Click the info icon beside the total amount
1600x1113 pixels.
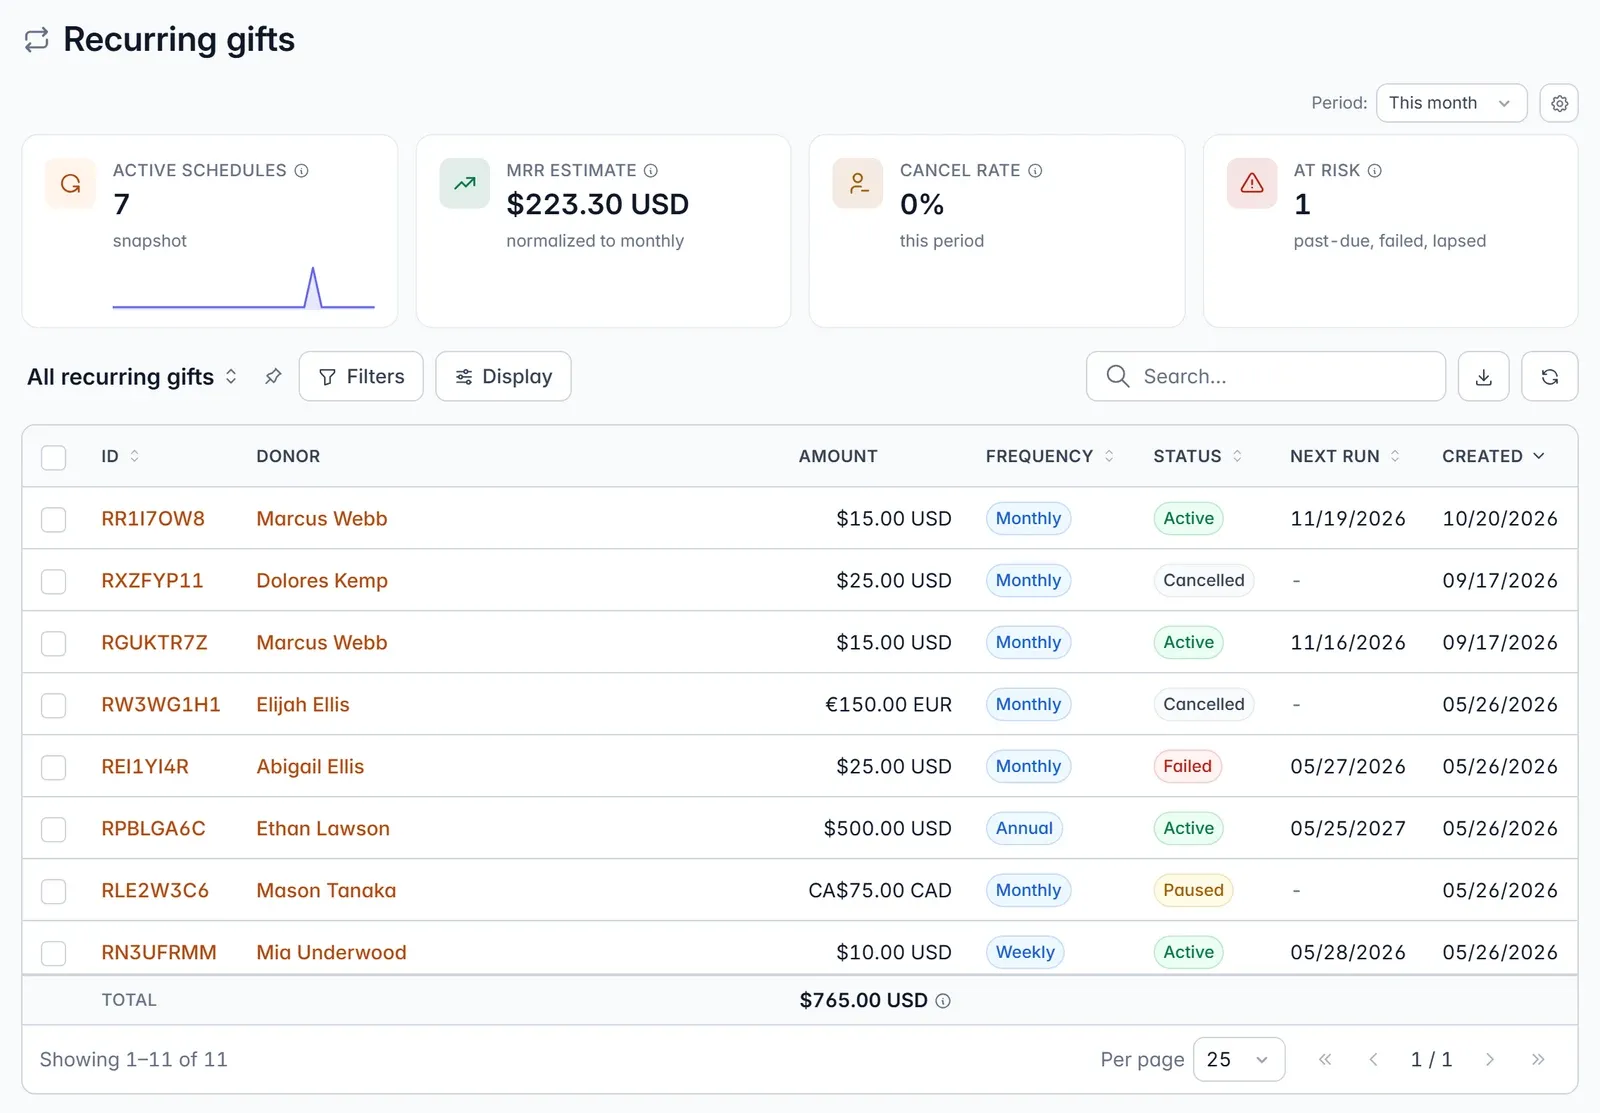point(943,1001)
